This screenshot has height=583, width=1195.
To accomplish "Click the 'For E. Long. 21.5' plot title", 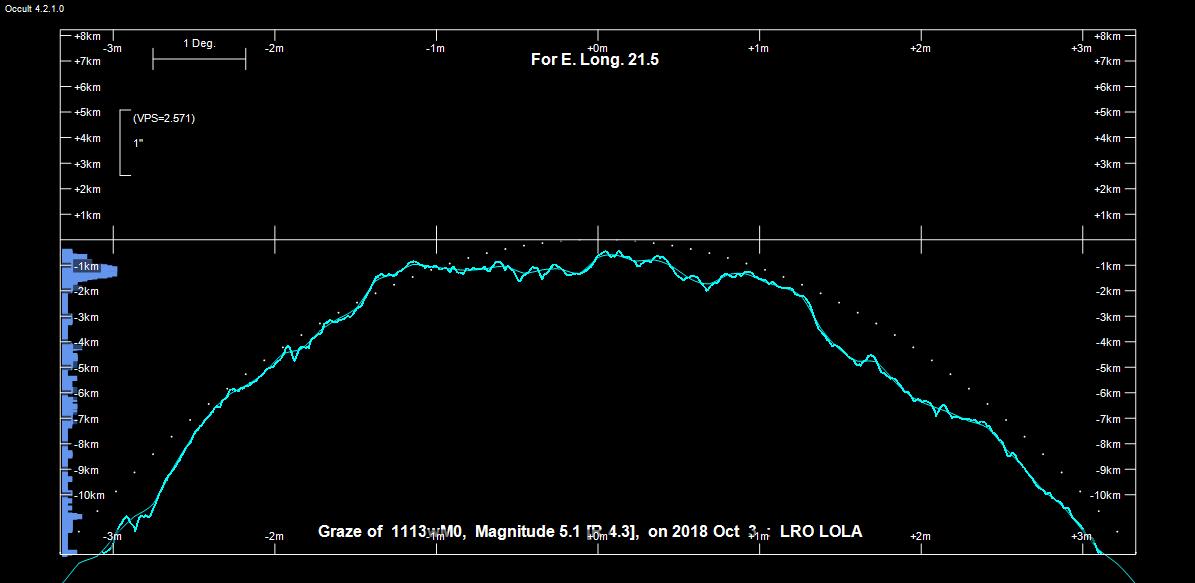I will (x=594, y=60).
